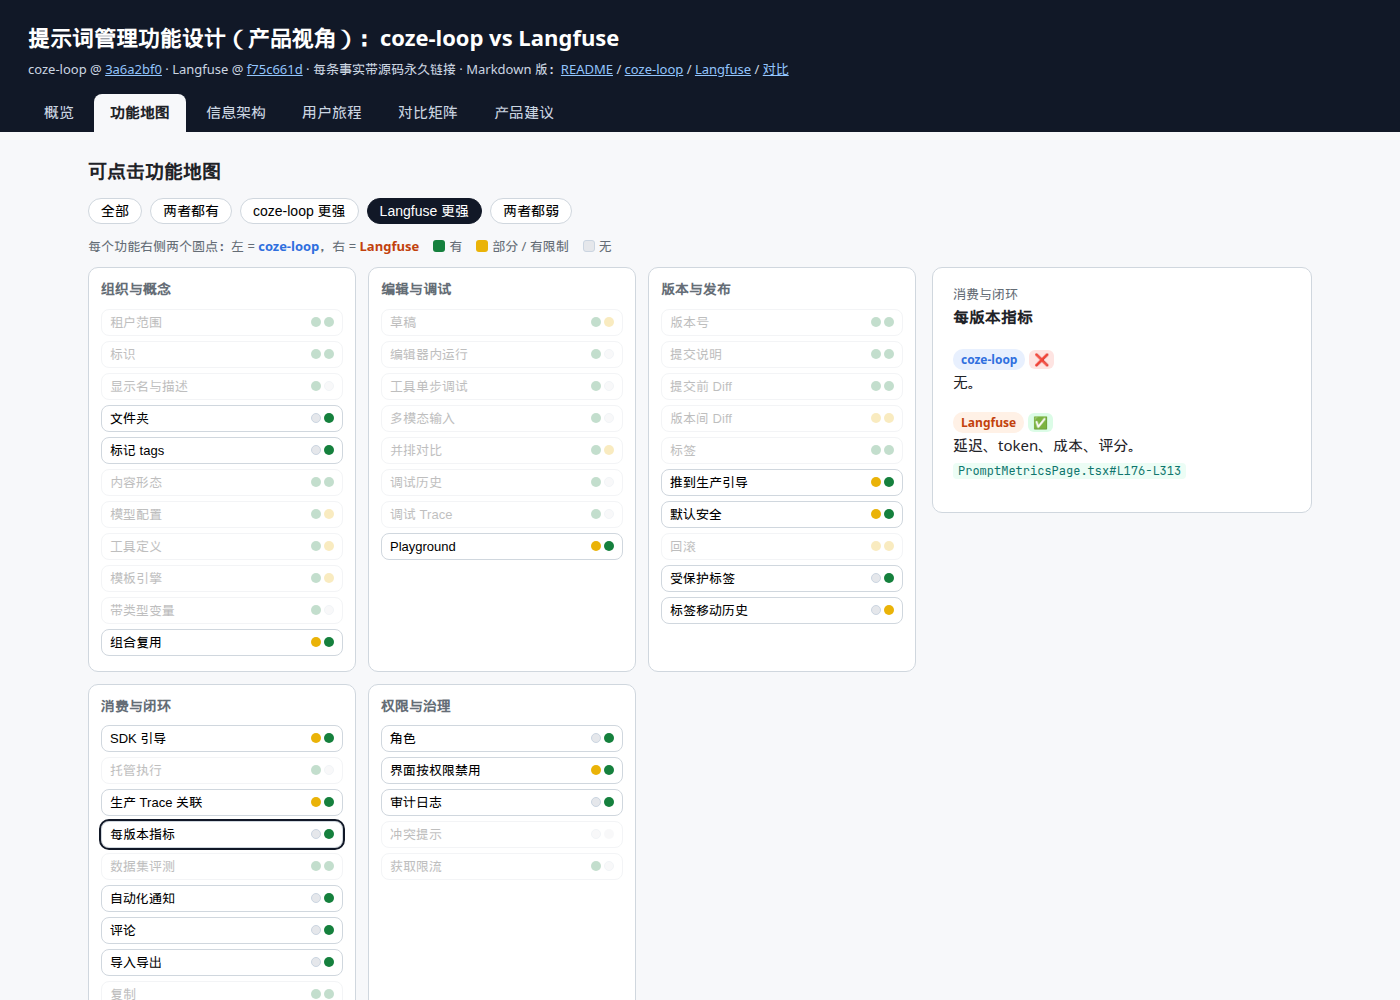
Task: Open the PromptMetricsPage.tsx#L176-L313 source link
Action: (x=1069, y=471)
